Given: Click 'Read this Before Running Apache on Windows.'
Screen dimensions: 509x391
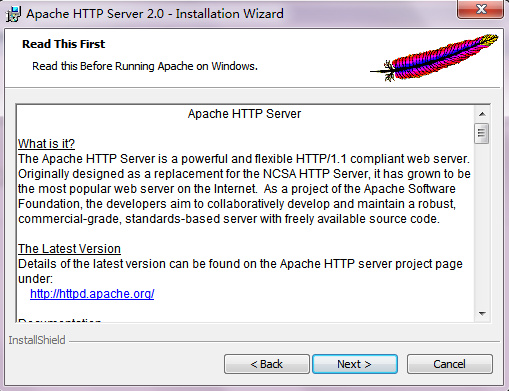Looking at the screenshot, I should (x=145, y=66).
